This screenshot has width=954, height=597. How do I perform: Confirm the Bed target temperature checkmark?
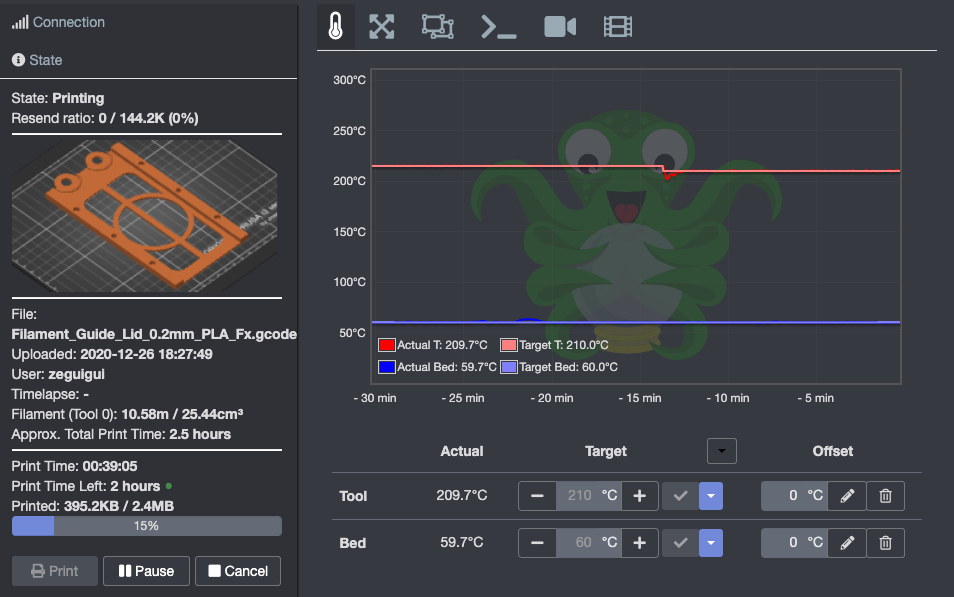point(680,543)
